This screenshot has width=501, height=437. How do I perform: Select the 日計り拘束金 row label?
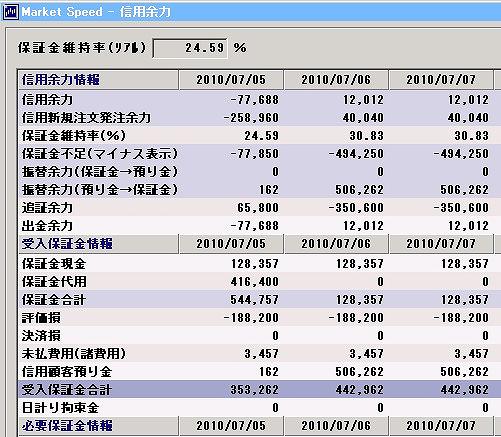tap(60, 408)
